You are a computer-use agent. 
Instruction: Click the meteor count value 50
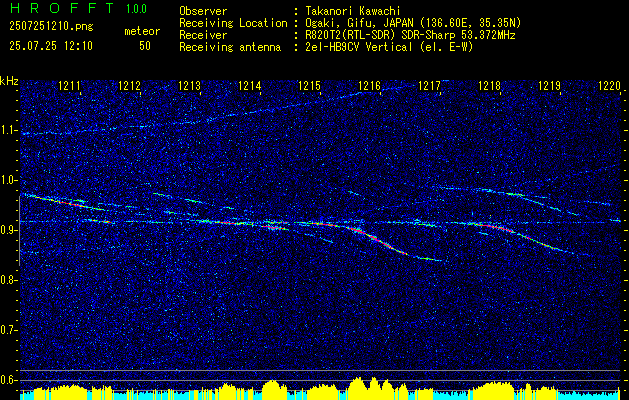point(145,46)
